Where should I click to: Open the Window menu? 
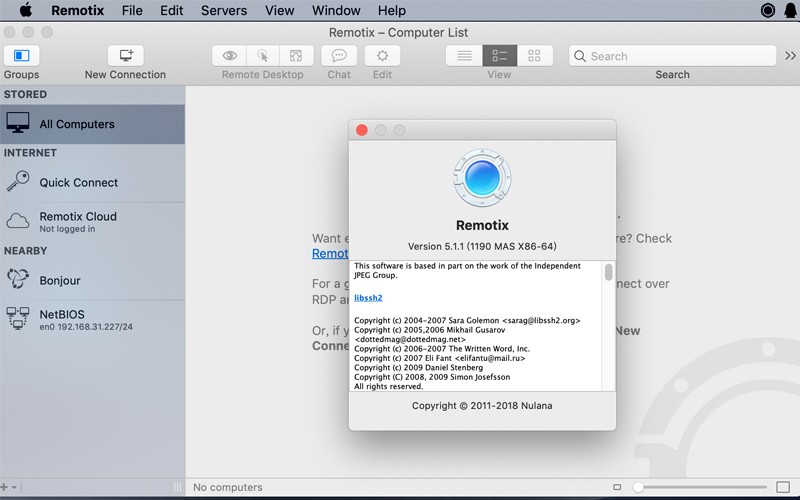tap(336, 10)
